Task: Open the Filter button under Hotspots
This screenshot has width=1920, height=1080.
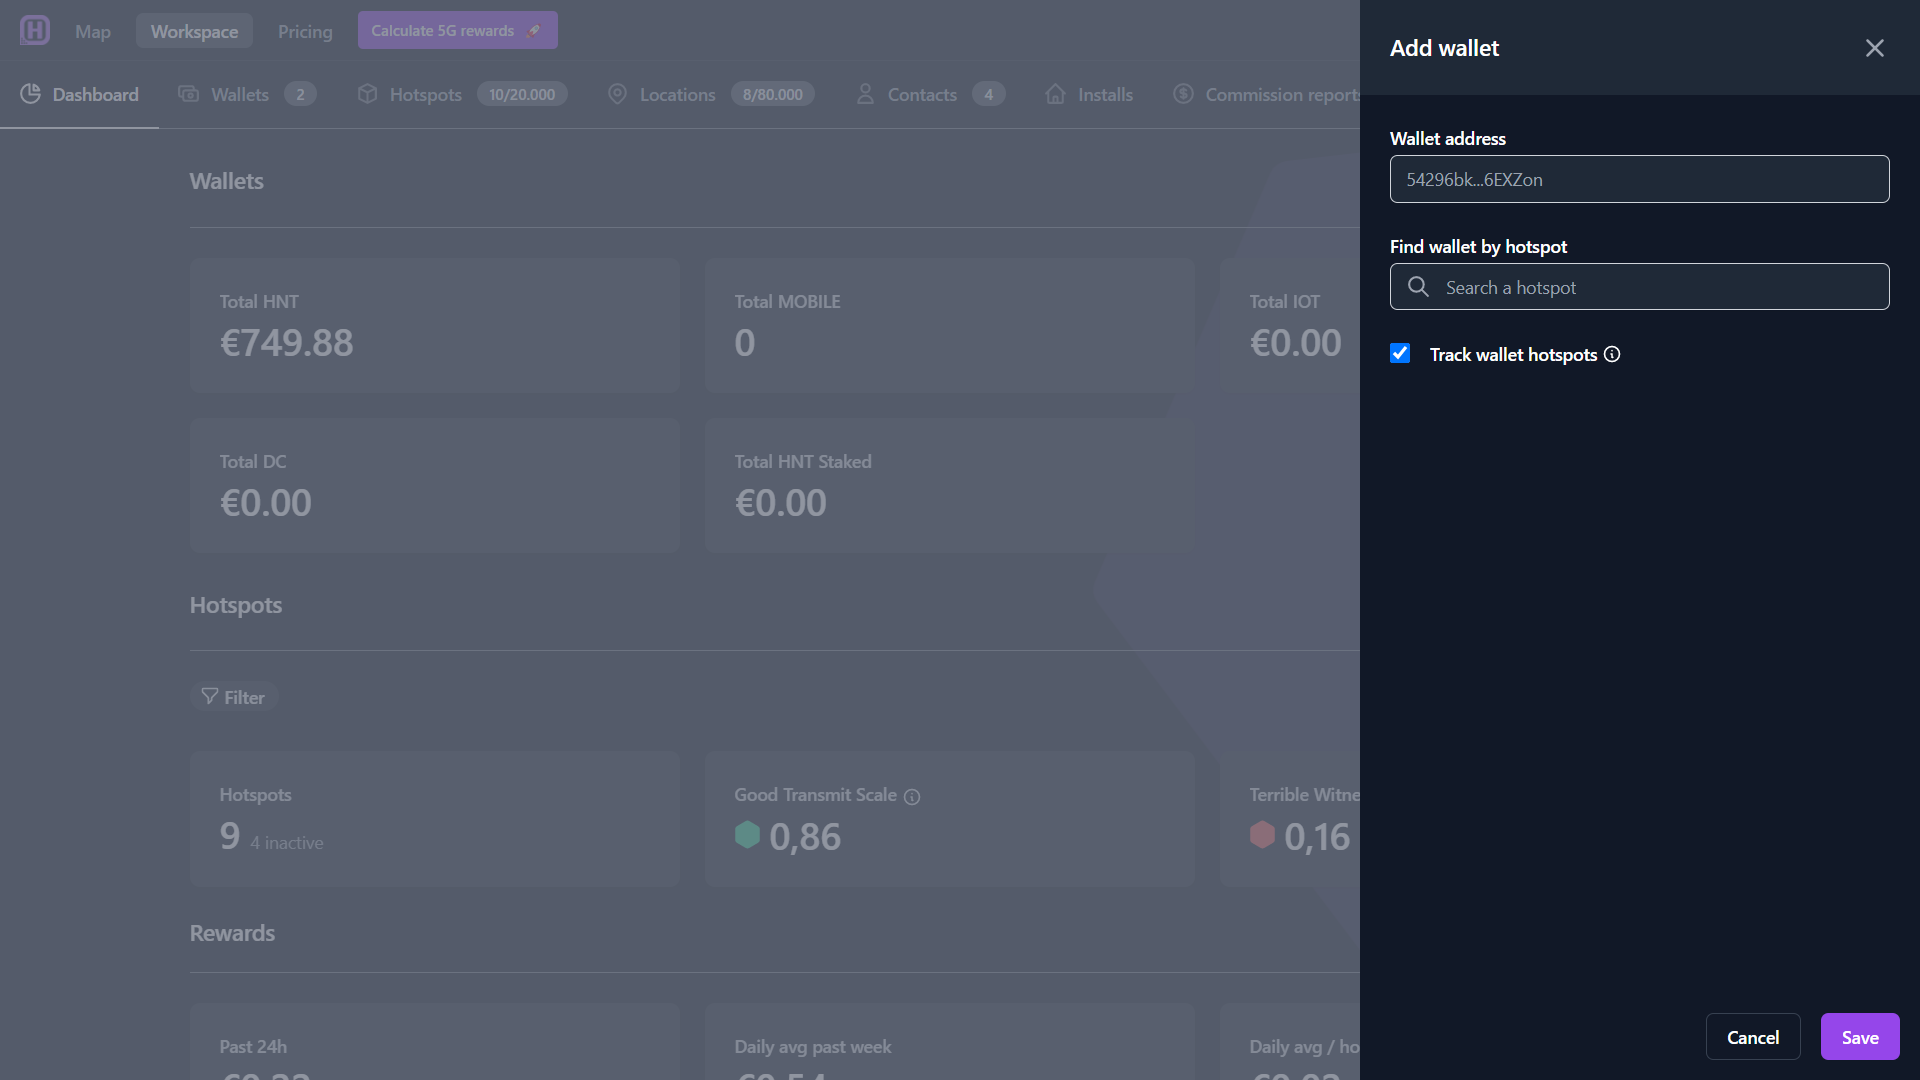Action: tap(233, 697)
